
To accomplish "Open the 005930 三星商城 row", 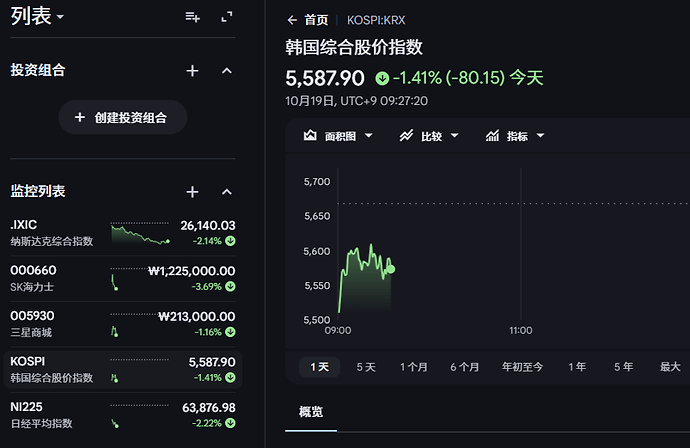I will coord(123,324).
